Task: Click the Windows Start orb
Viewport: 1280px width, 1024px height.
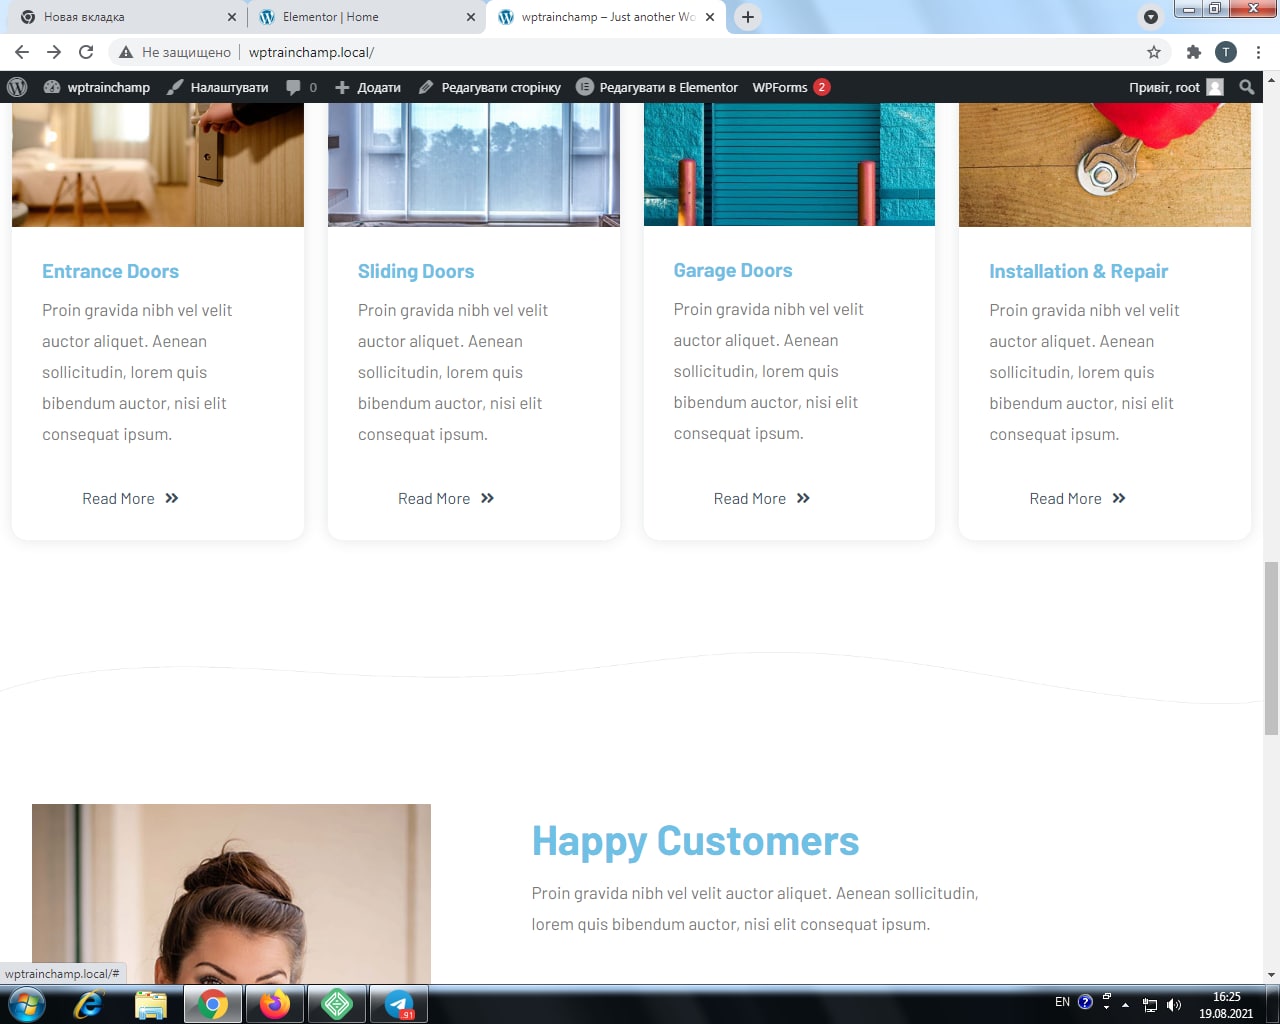Action: click(x=26, y=1004)
